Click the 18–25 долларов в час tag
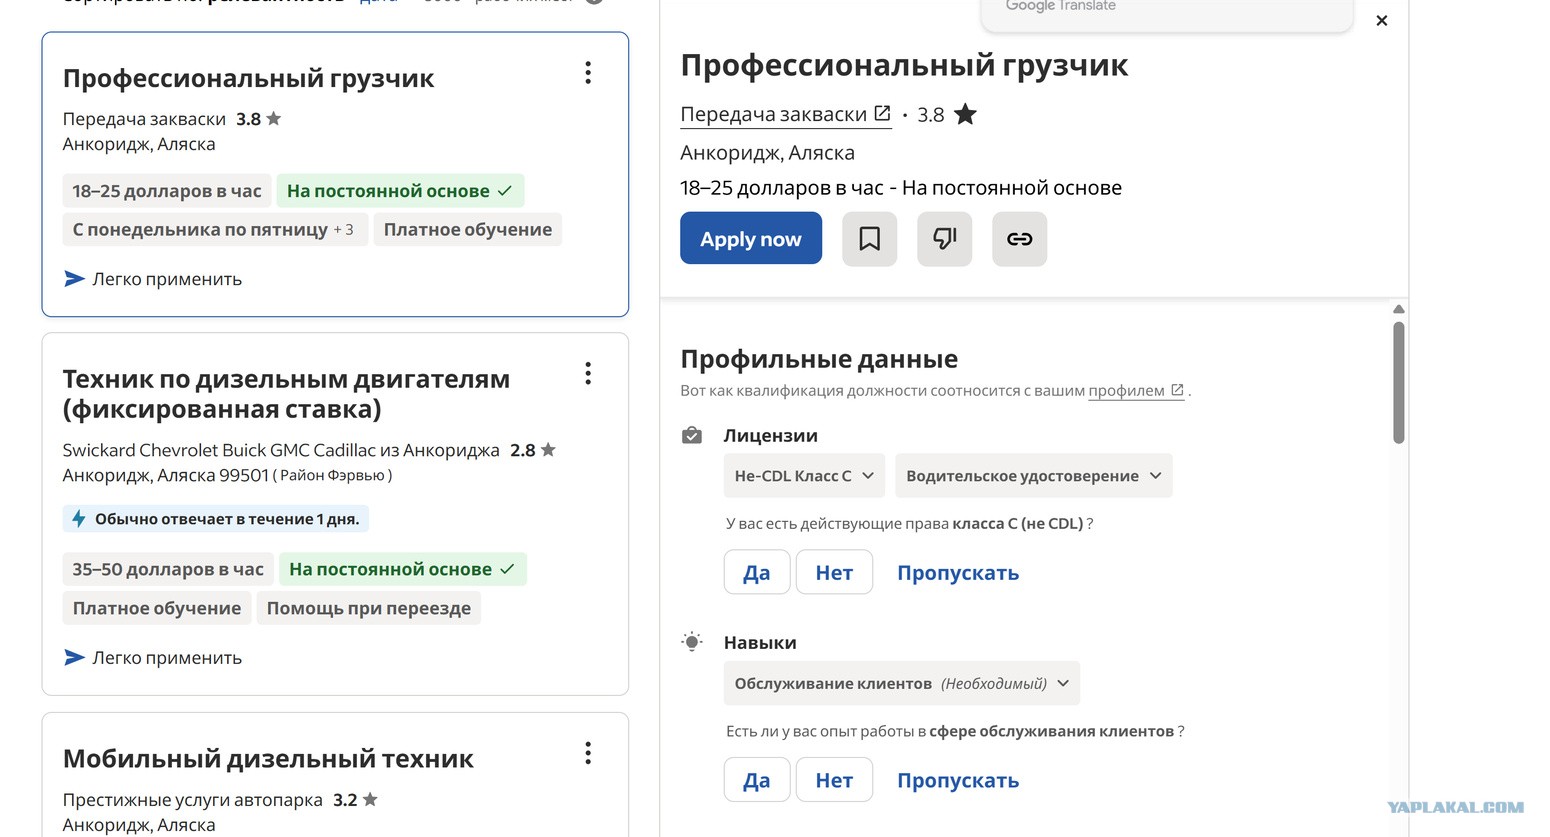Image resolution: width=1550 pixels, height=837 pixels. 167,191
